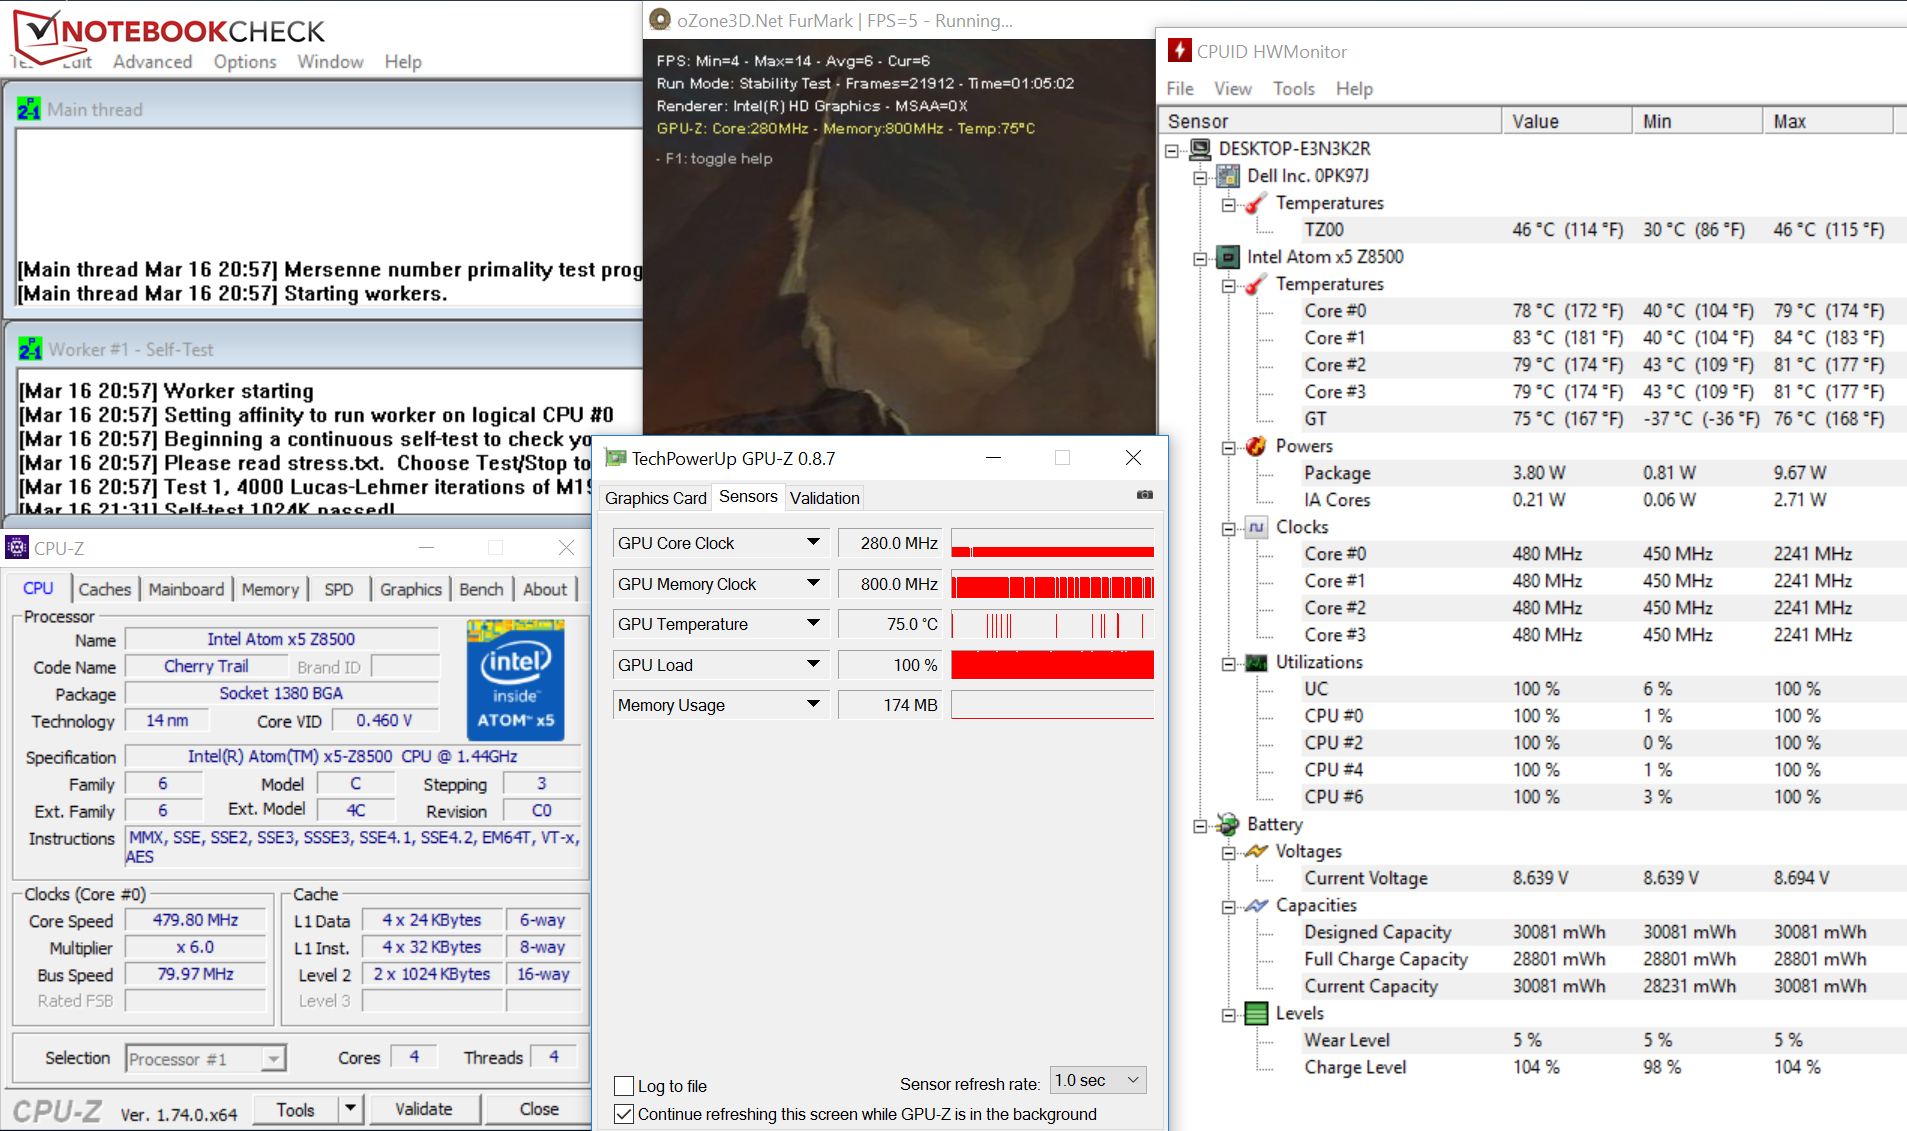Open Prime95 Advanced menu

[152, 61]
